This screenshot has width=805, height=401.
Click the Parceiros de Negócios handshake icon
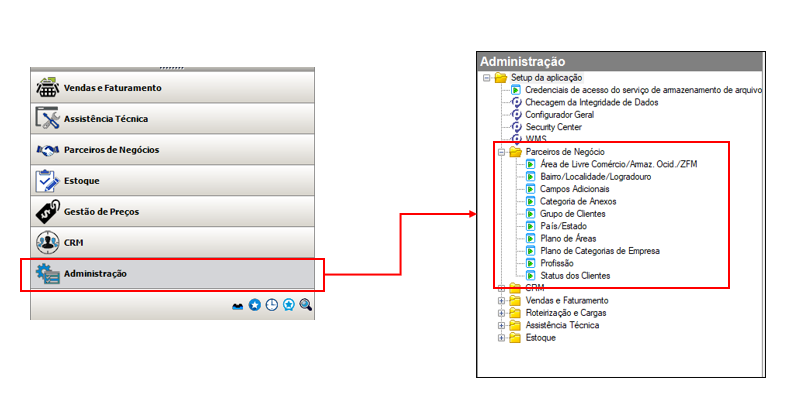tap(48, 149)
